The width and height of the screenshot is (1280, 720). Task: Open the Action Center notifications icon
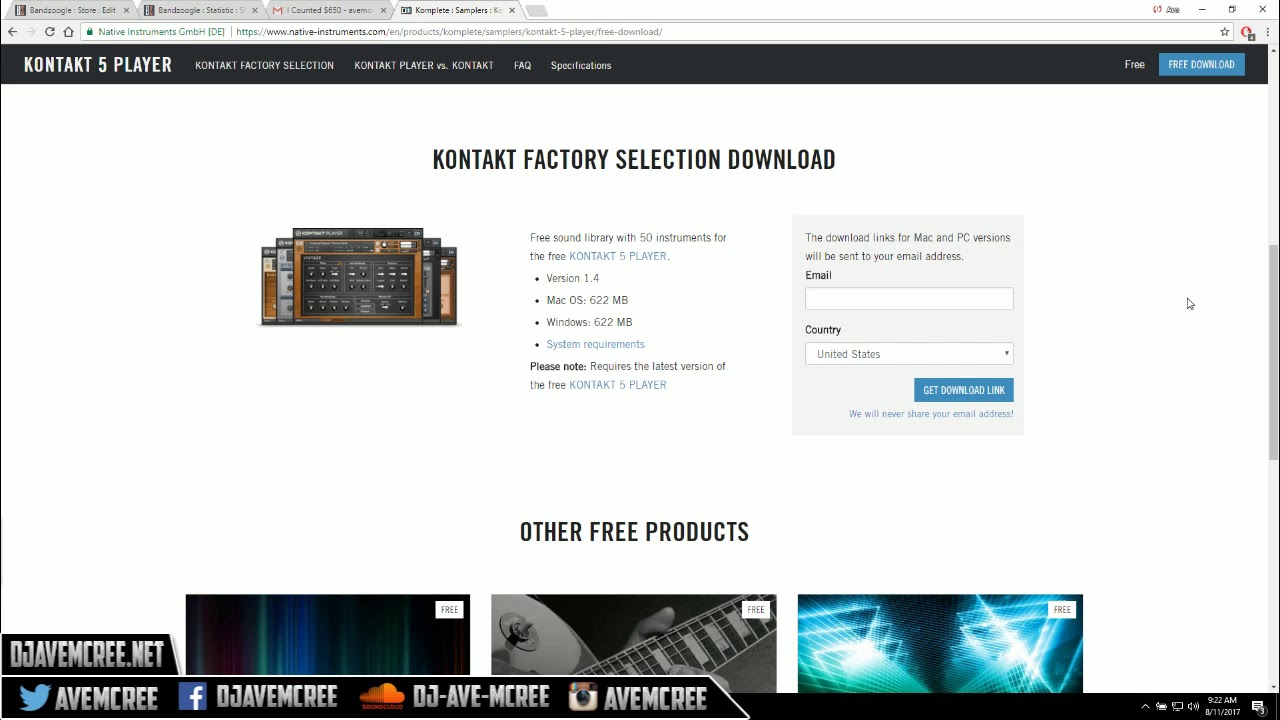(x=1259, y=707)
